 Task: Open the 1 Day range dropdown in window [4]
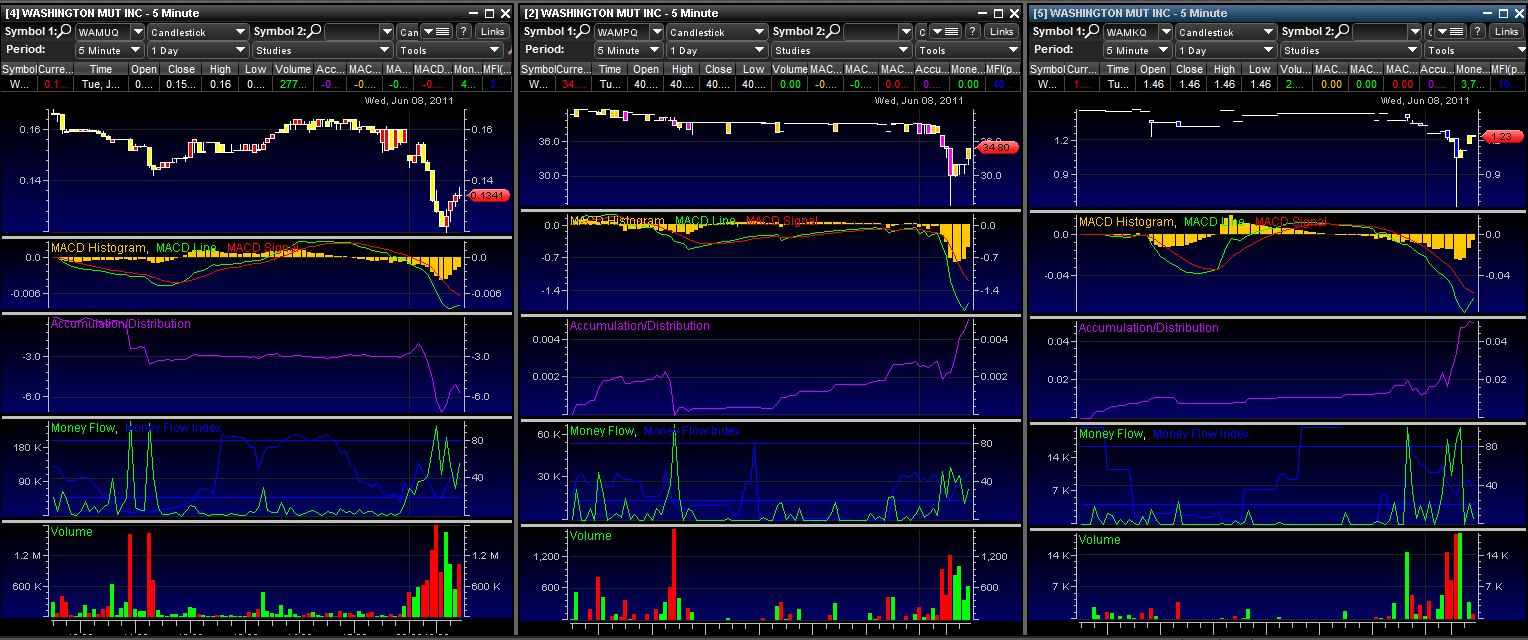(198, 50)
